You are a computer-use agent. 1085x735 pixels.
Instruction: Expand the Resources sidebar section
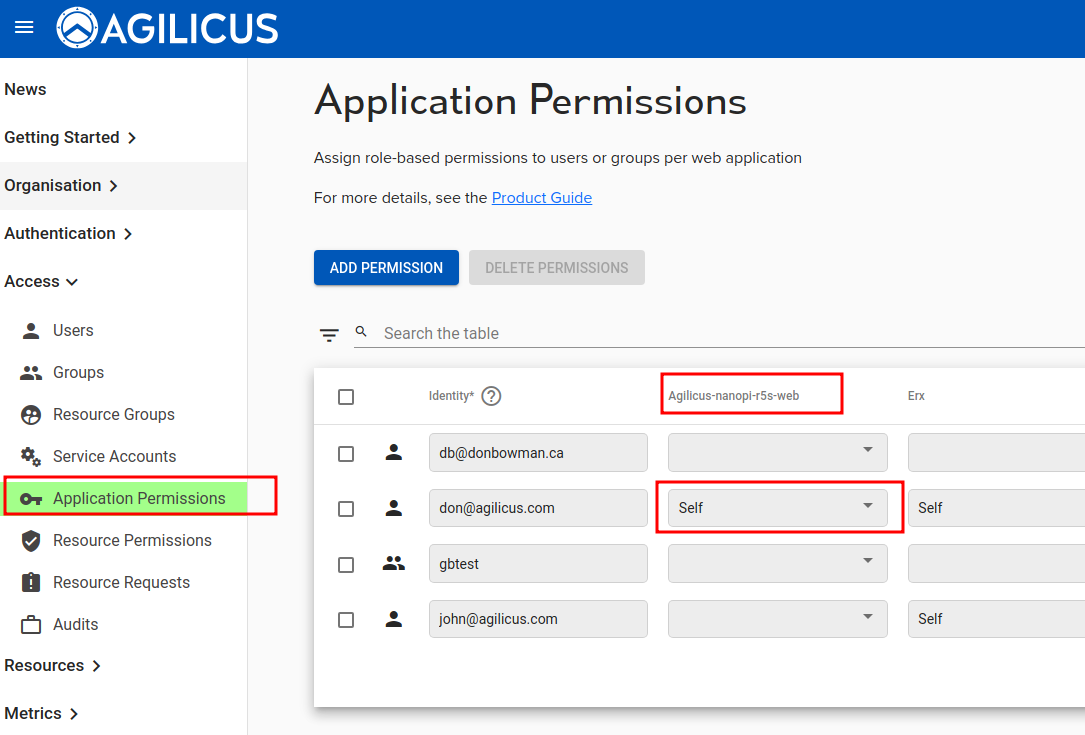tap(52, 665)
